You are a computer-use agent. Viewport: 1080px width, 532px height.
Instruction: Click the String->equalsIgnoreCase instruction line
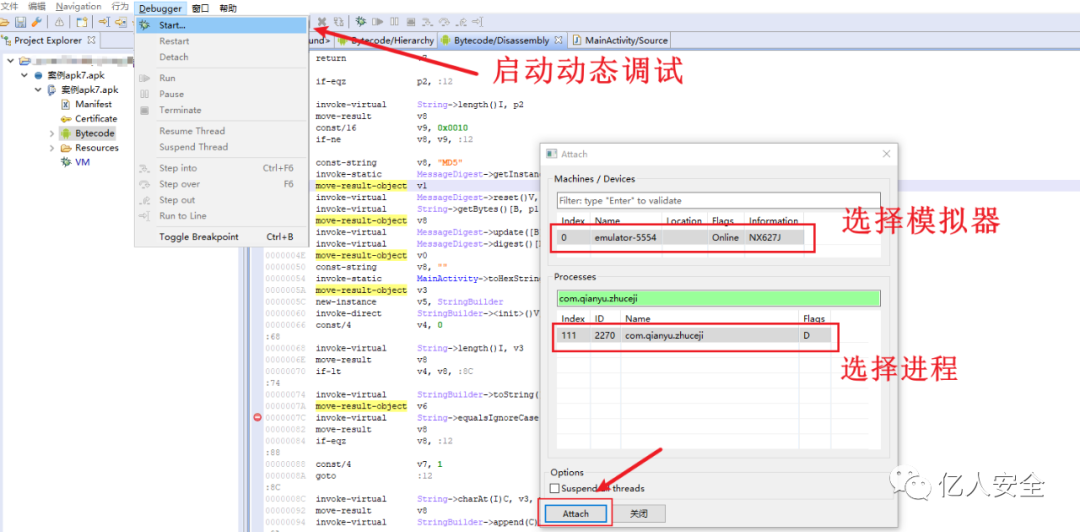tap(427, 418)
